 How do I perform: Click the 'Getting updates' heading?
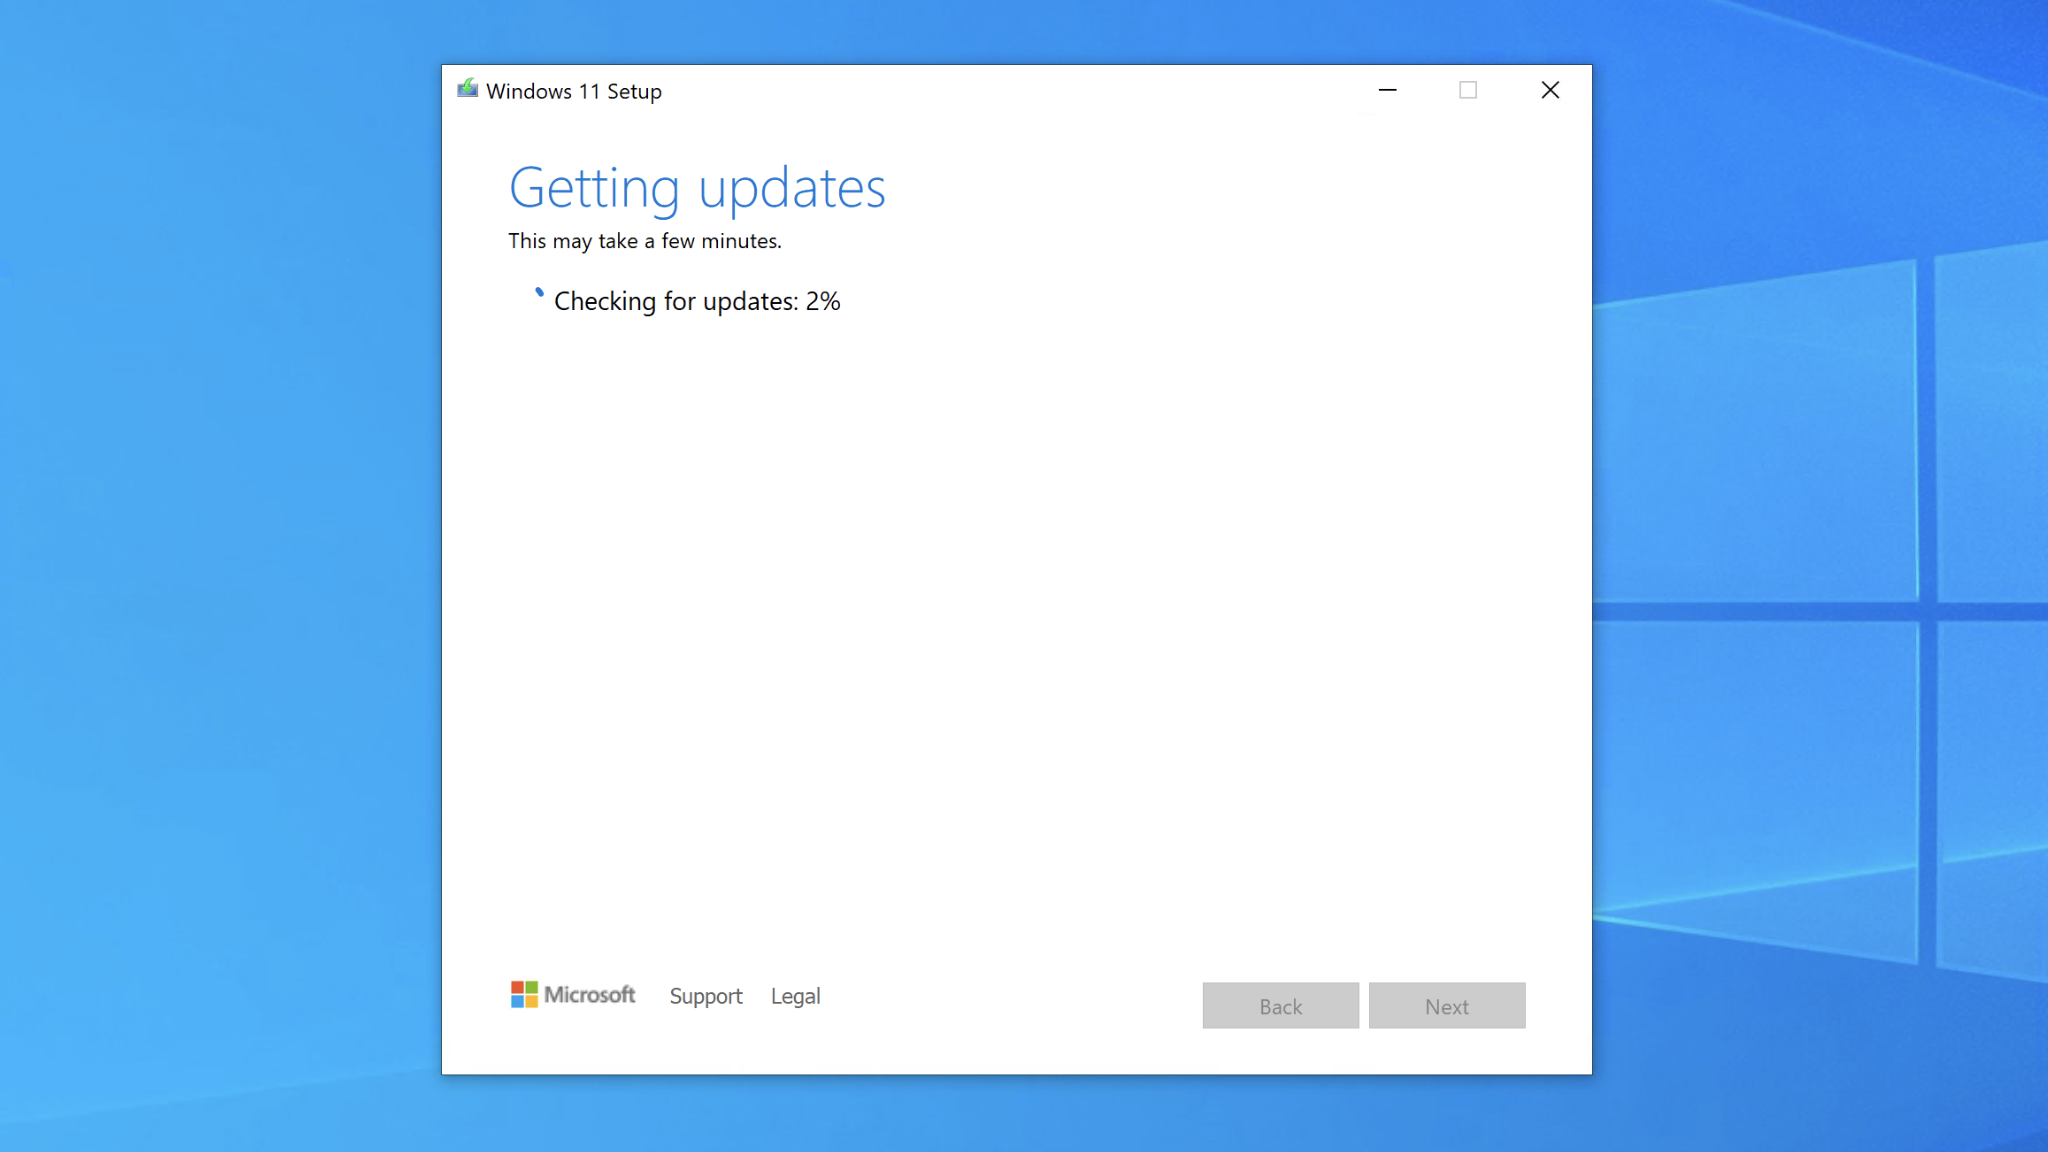click(697, 188)
